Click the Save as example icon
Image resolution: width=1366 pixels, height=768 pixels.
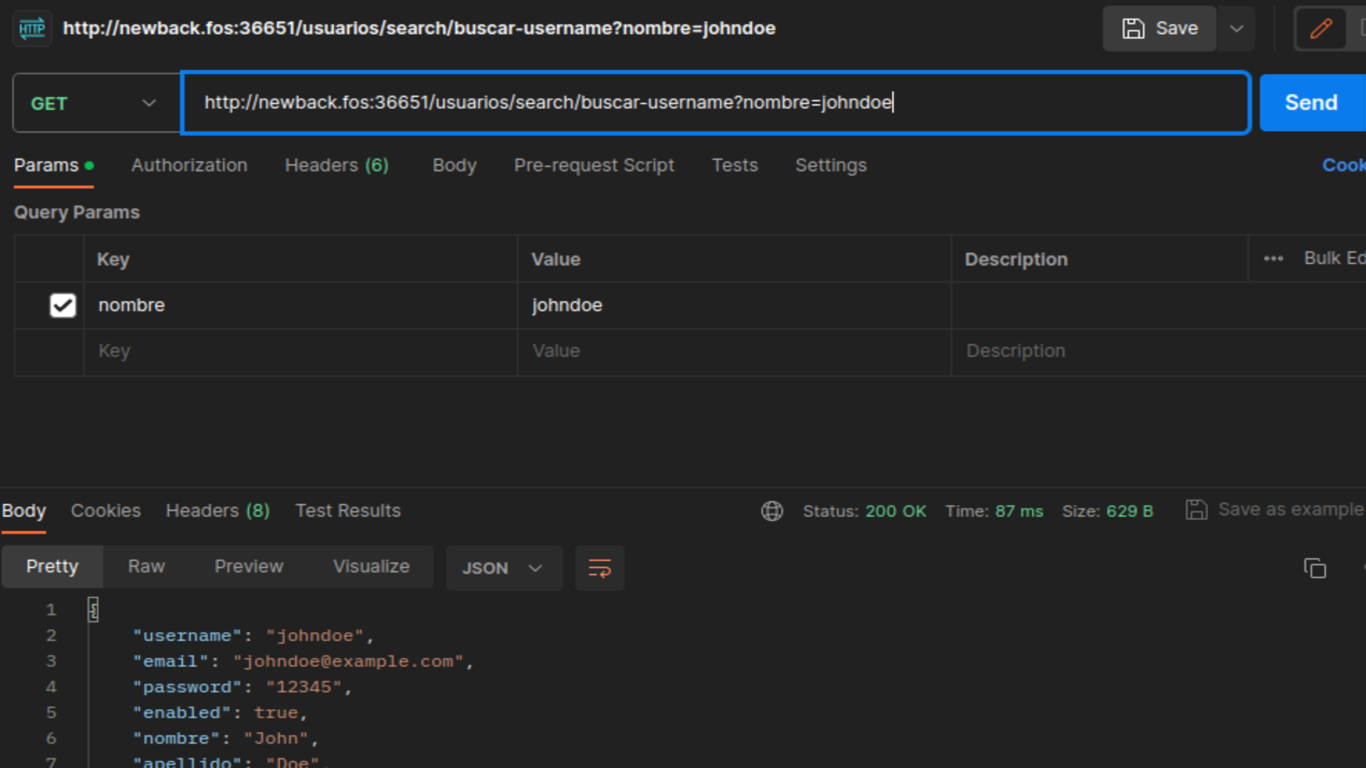coord(1196,510)
